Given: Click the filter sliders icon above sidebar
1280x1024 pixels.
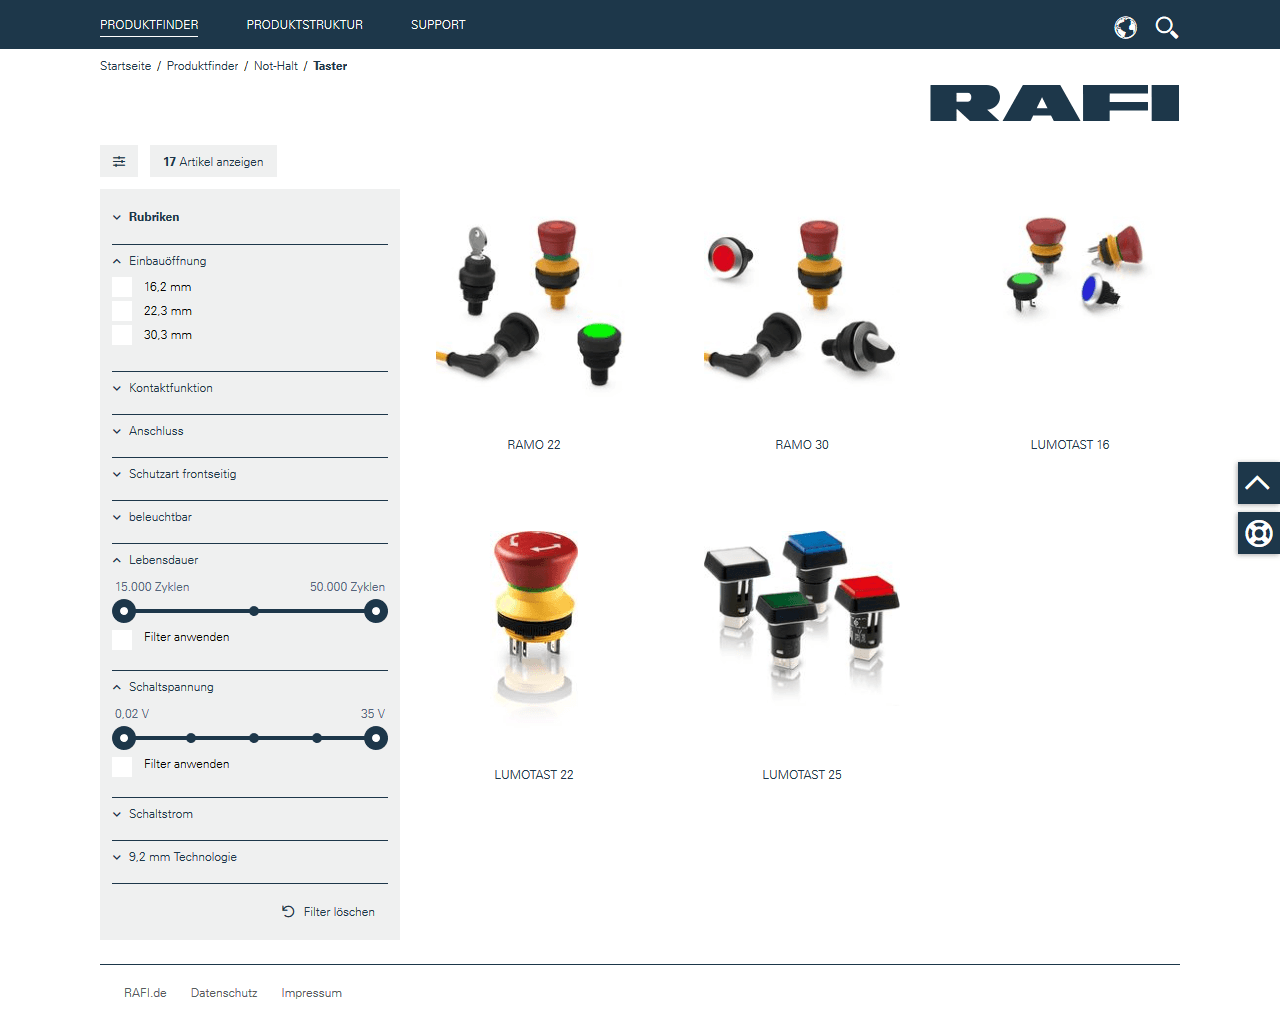Looking at the screenshot, I should click(x=119, y=161).
